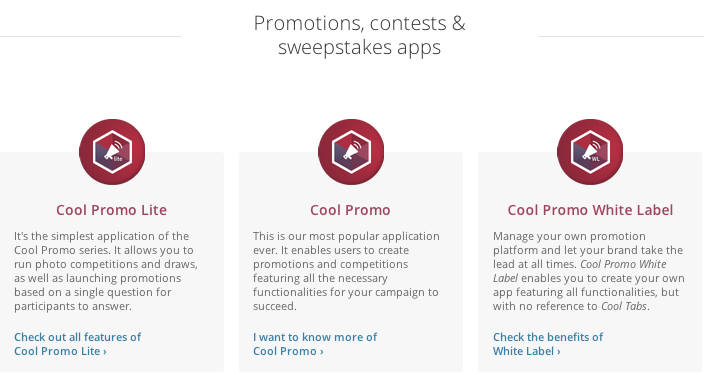Click the Cool Promo Lite megaphone icon

pos(112,152)
